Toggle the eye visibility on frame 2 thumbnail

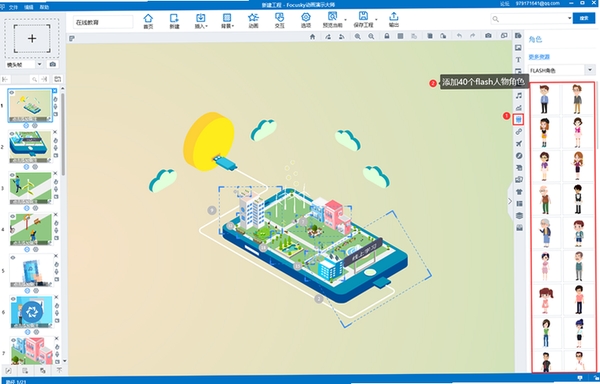[12, 134]
